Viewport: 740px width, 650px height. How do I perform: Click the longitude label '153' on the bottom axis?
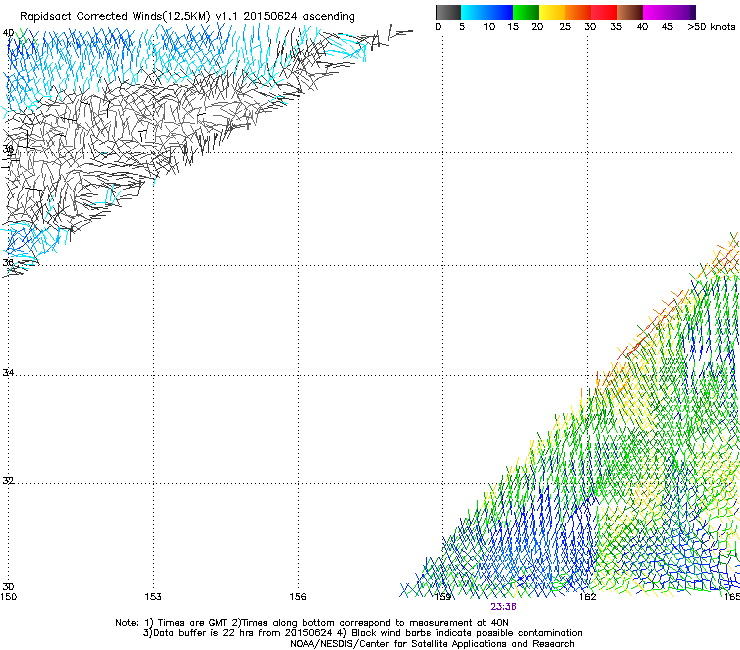(x=153, y=597)
